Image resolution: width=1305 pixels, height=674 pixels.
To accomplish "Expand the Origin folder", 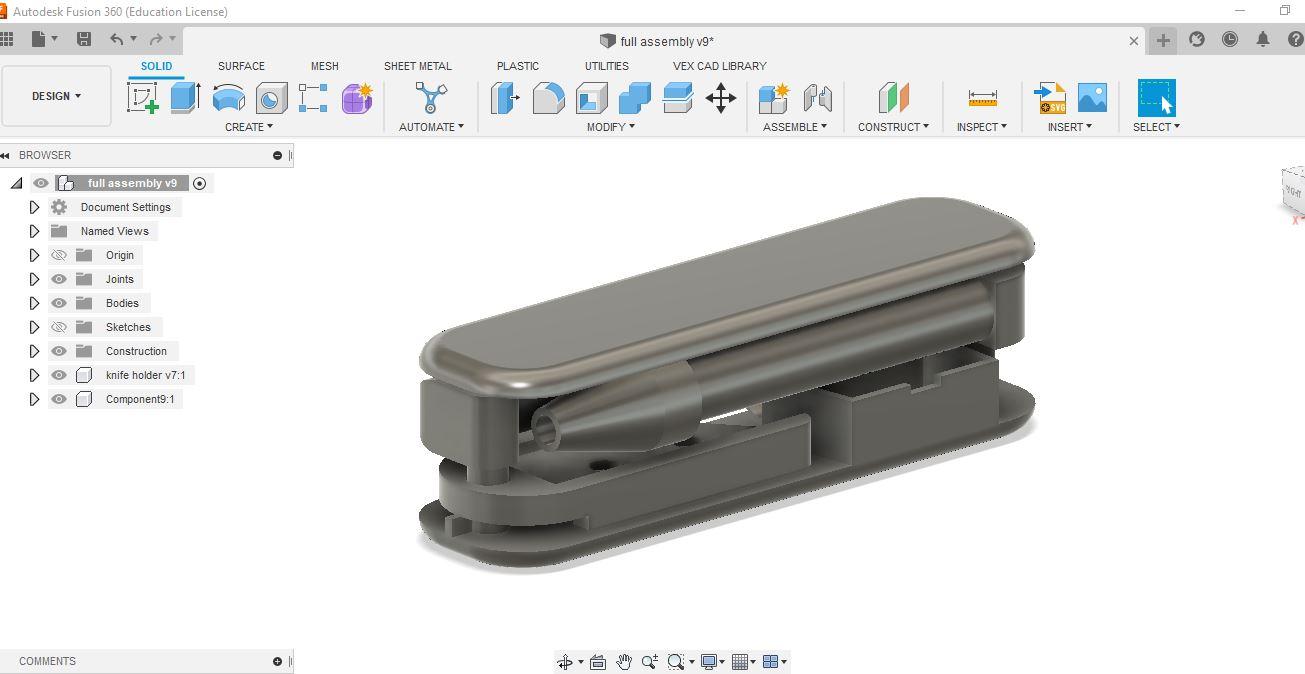I will point(34,255).
